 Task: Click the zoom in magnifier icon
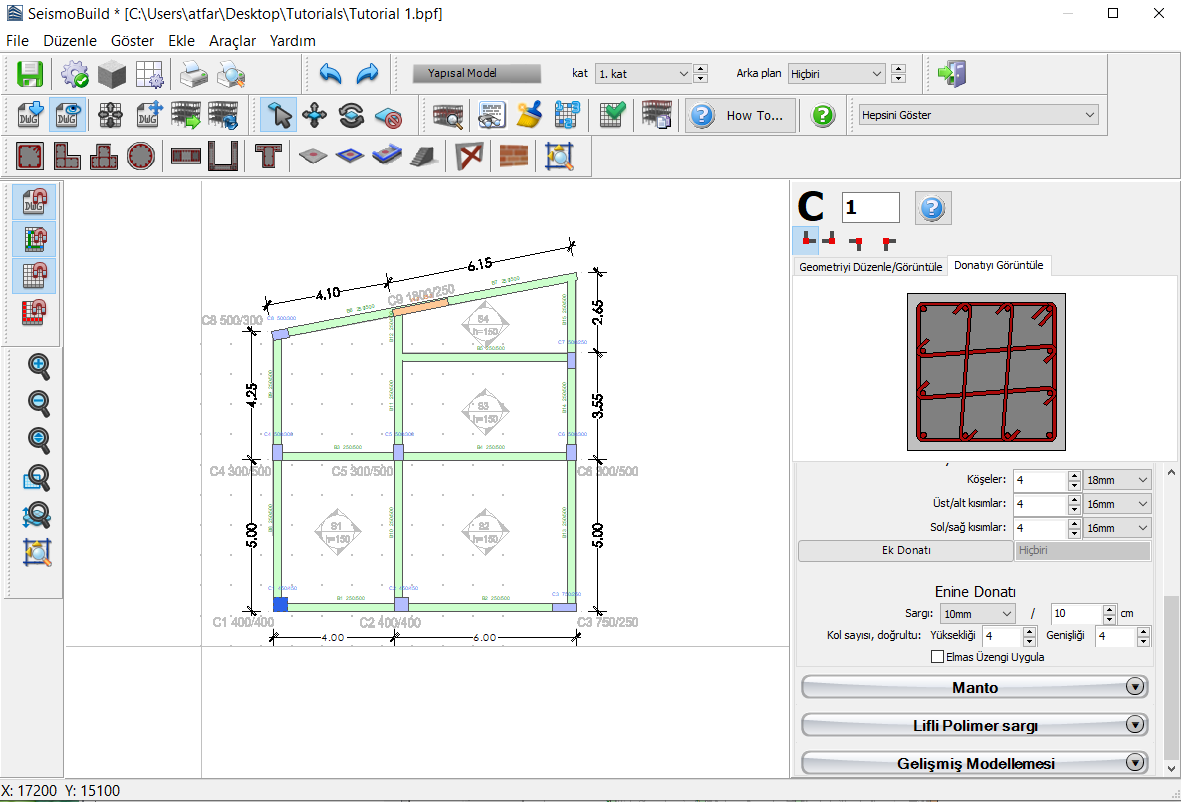click(x=38, y=367)
